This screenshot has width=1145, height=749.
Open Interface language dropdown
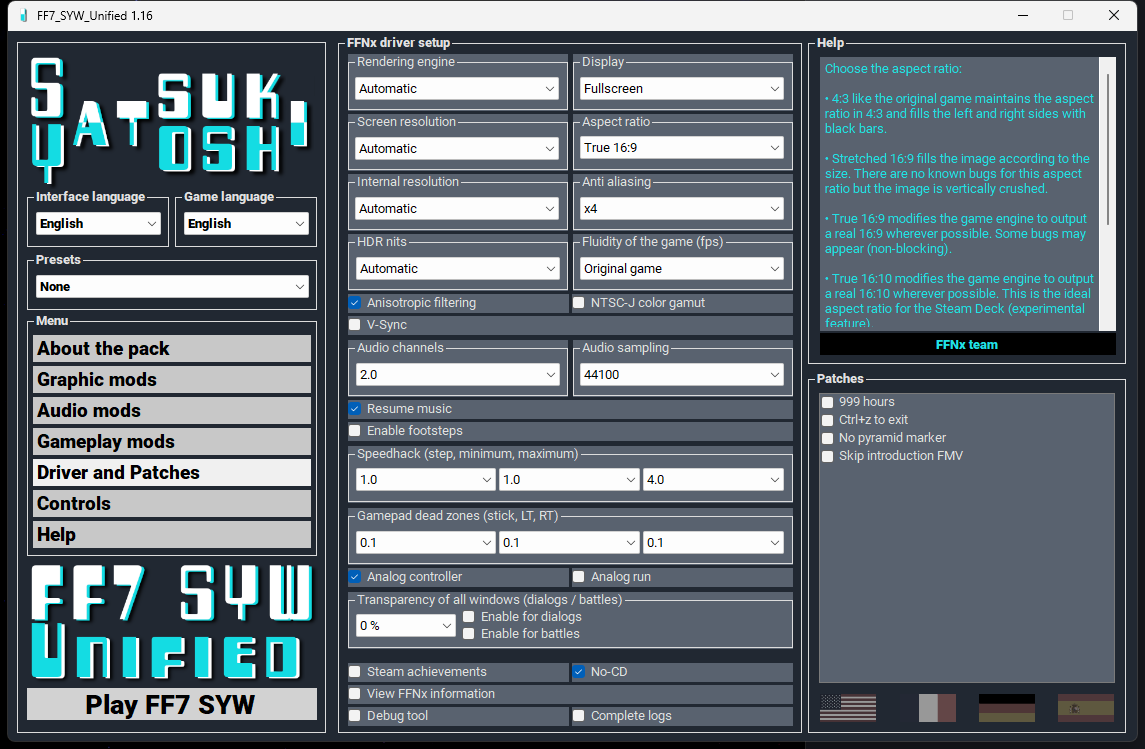pos(99,223)
